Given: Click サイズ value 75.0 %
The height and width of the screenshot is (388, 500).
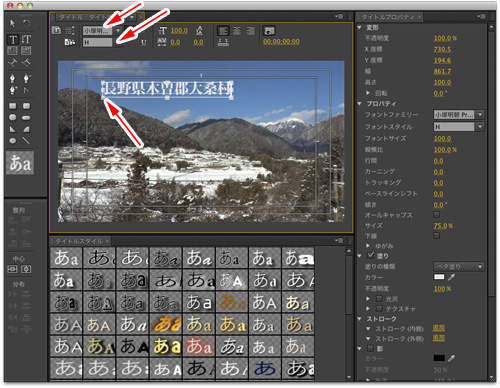Looking at the screenshot, I should 443,226.
